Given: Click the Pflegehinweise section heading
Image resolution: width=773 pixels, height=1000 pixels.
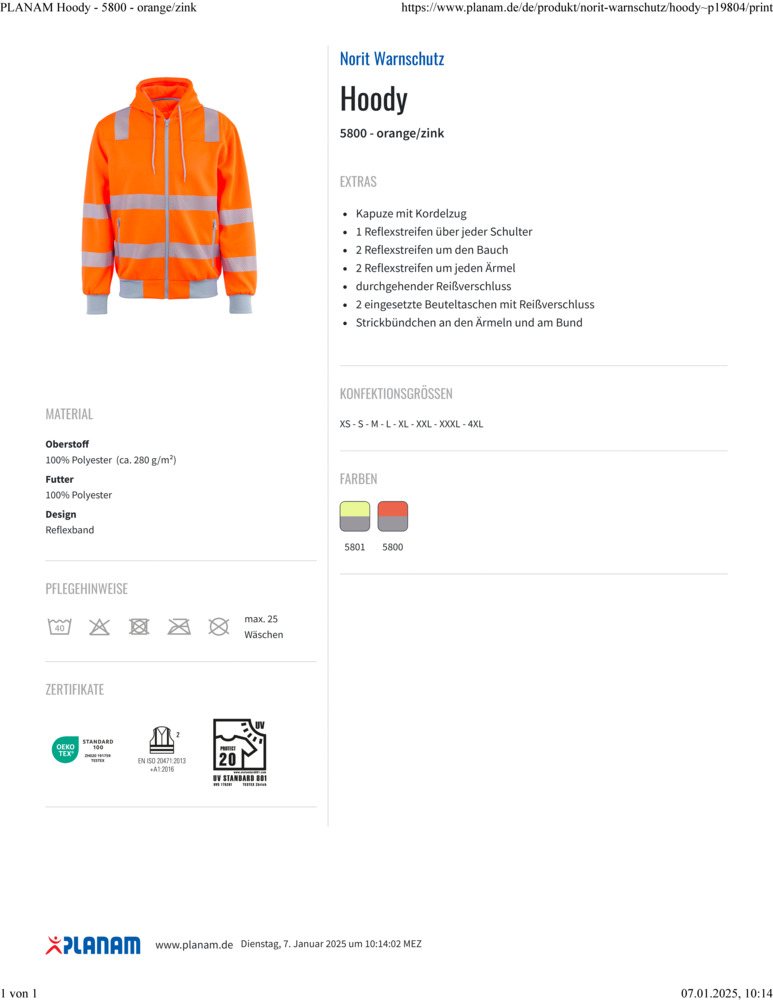Looking at the screenshot, I should [x=87, y=589].
